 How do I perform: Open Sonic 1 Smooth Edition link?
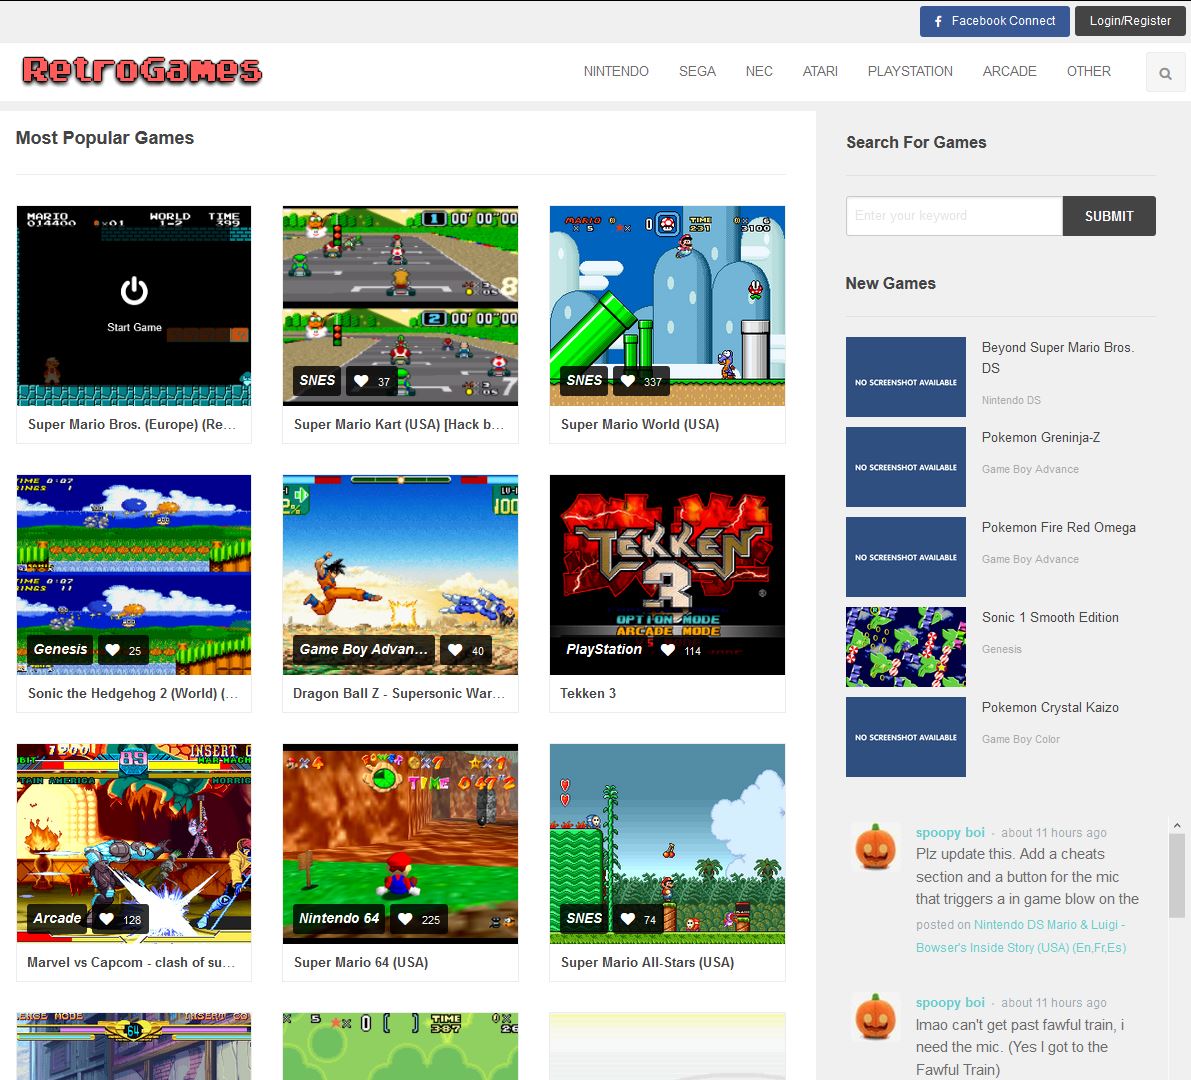point(1050,617)
